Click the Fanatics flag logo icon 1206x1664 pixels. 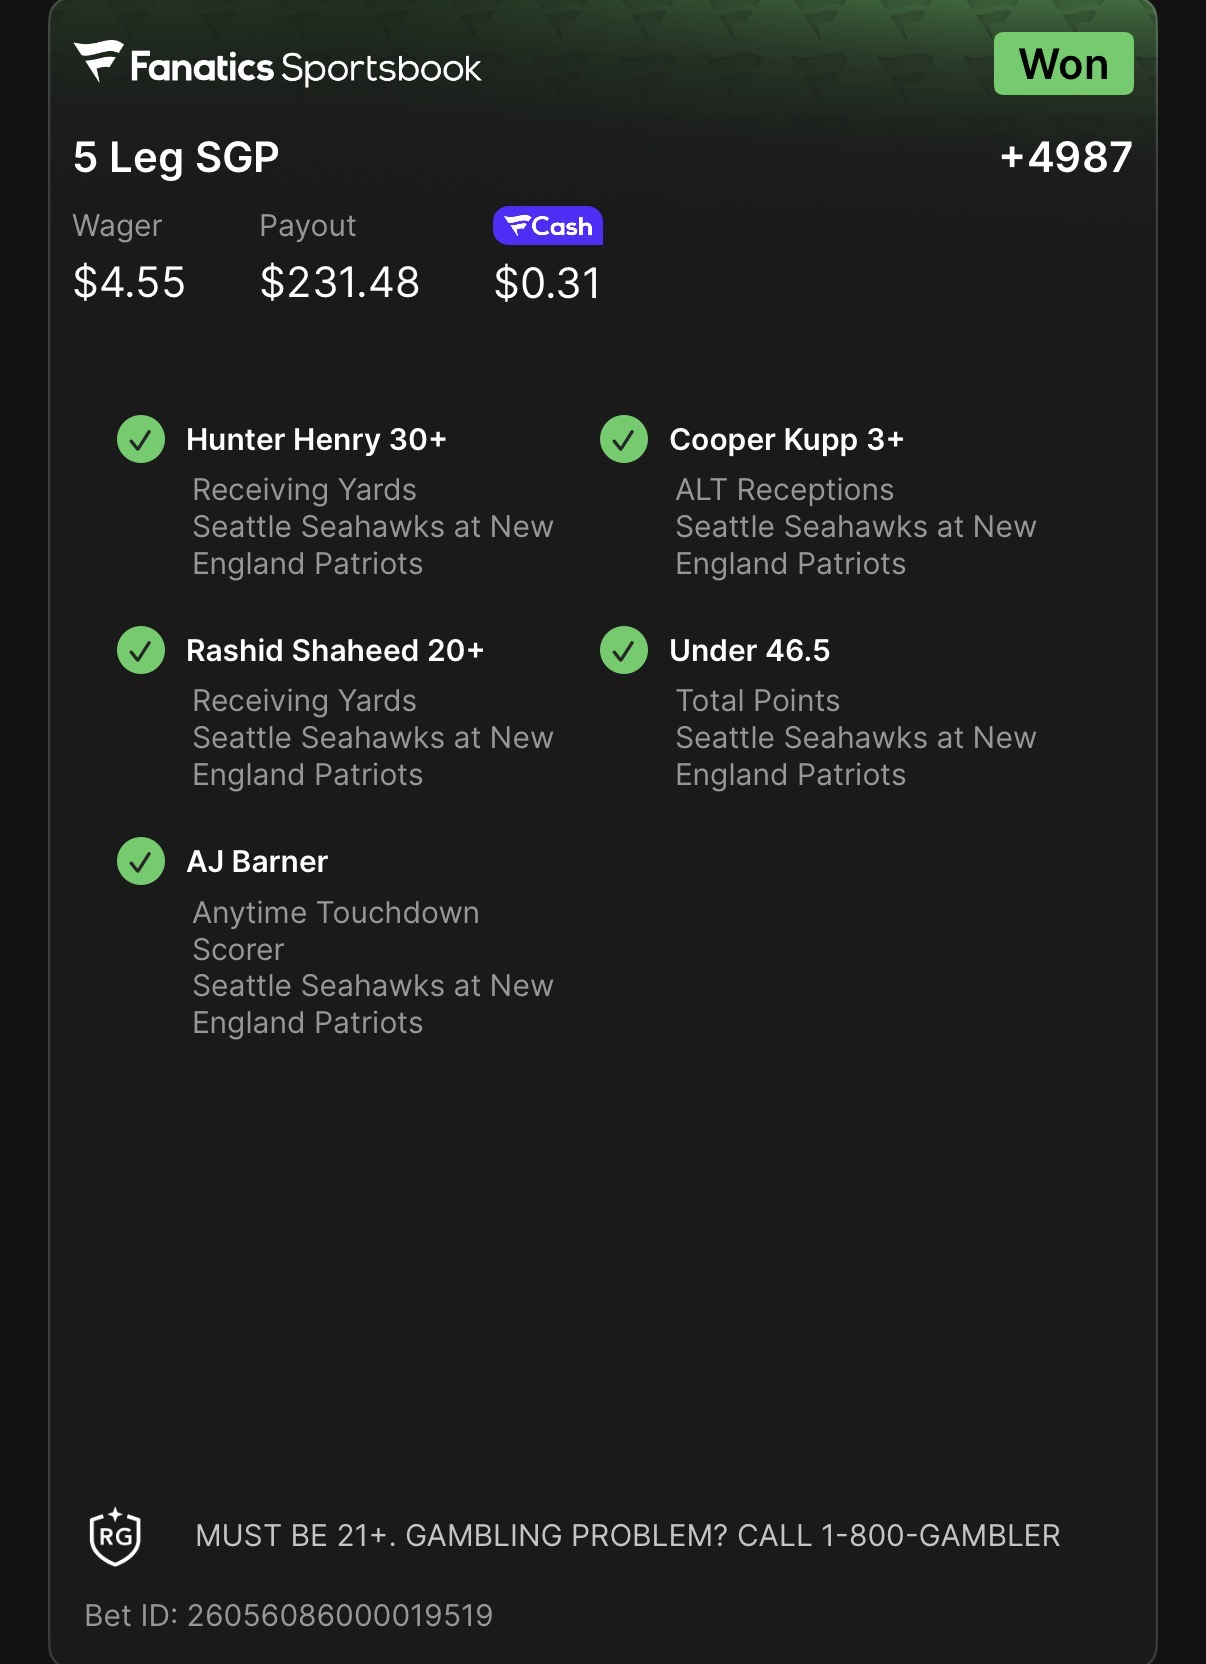click(x=99, y=61)
